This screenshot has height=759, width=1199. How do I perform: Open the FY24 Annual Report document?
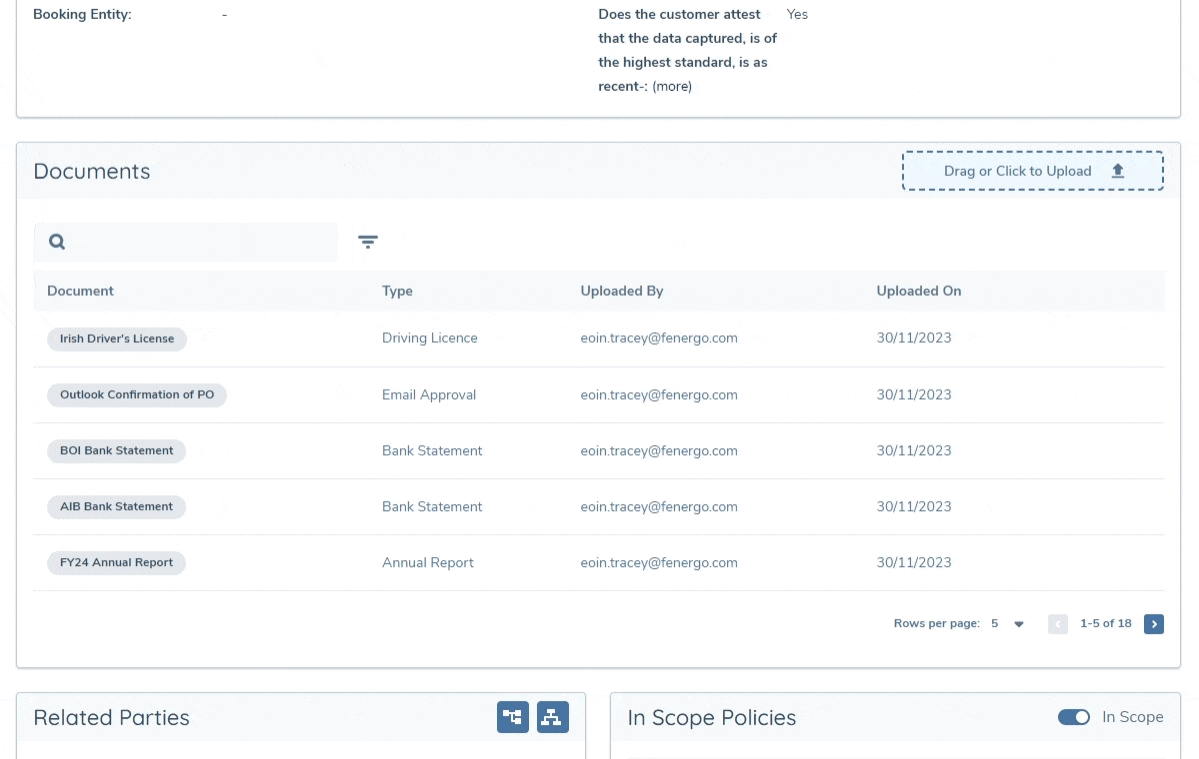(x=116, y=563)
